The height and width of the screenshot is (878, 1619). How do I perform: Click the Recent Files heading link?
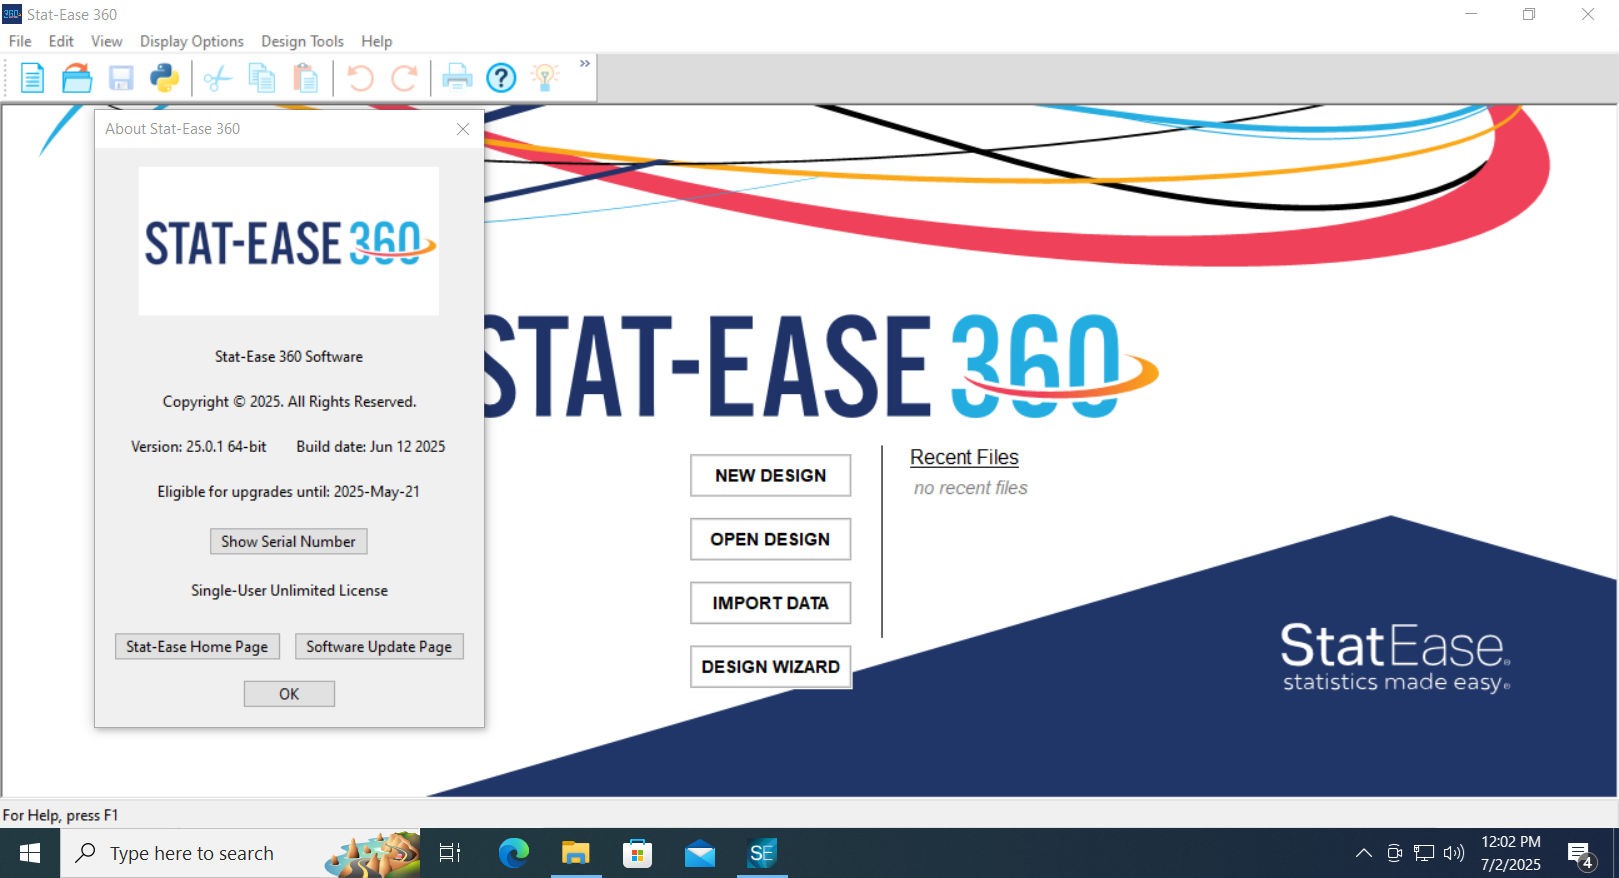[x=964, y=457]
